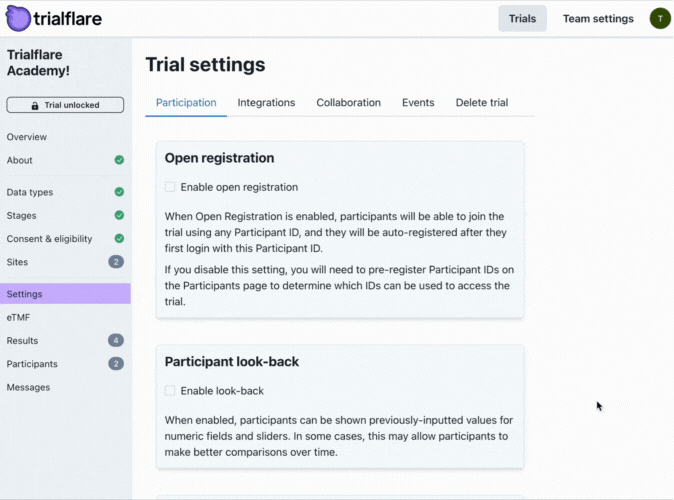Navigate to Messages in the sidebar
Screen dimensions: 674x500
click(x=28, y=387)
